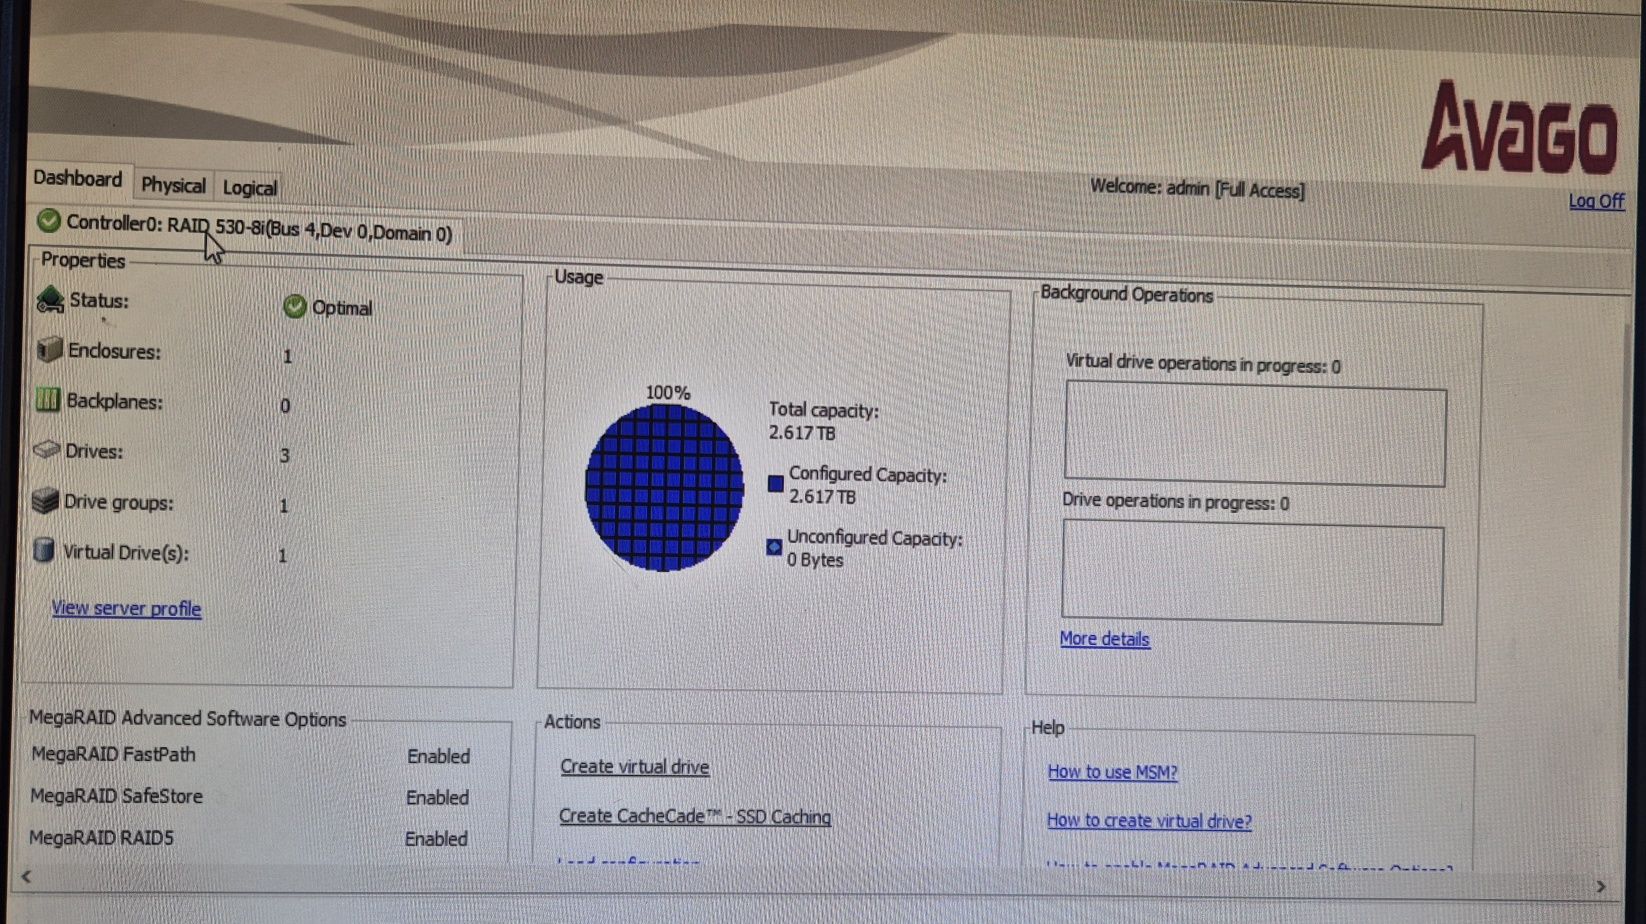
Task: Switch to the Logical tab
Action: [249, 188]
